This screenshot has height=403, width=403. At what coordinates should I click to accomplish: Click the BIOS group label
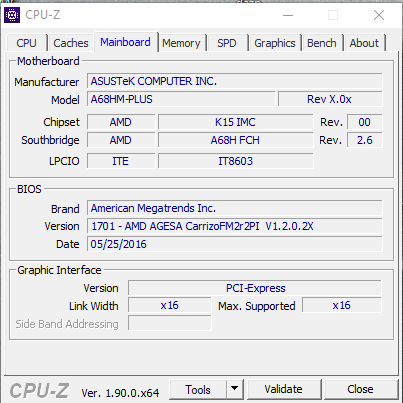(29, 189)
